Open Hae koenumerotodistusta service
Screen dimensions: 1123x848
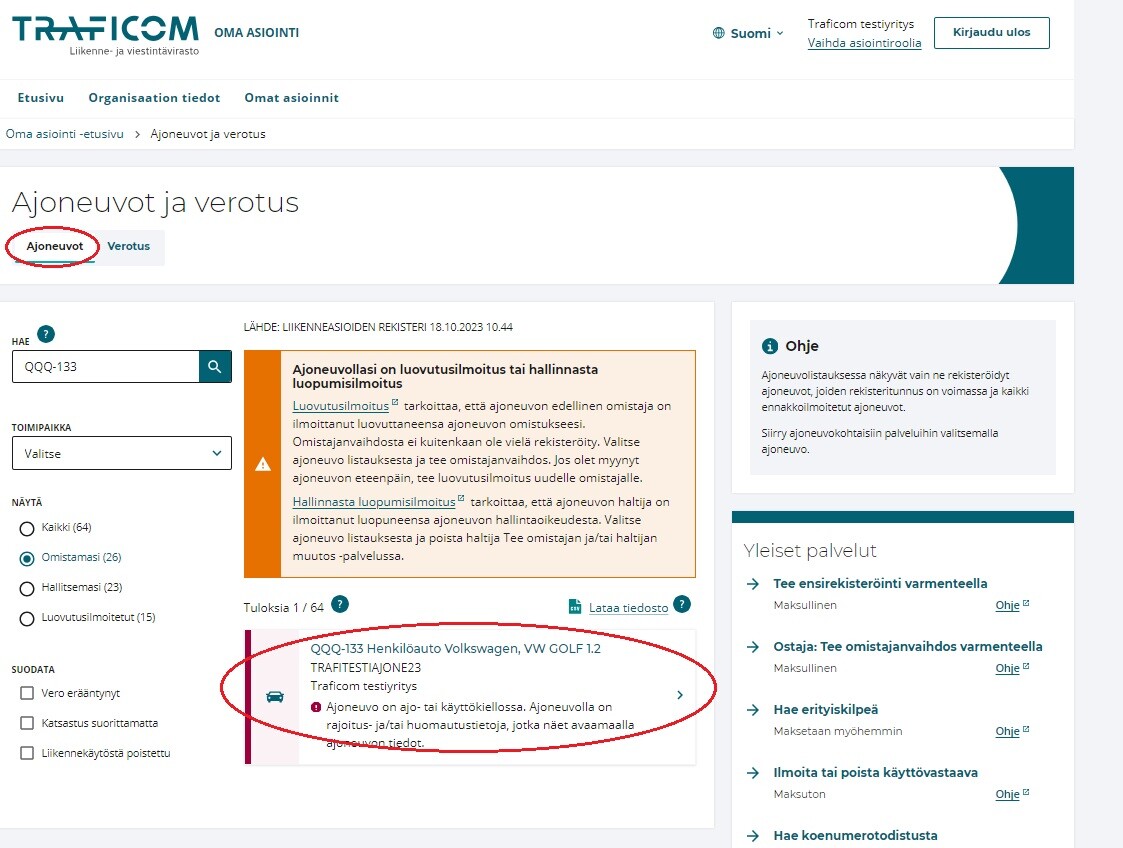pyautogui.click(x=855, y=836)
